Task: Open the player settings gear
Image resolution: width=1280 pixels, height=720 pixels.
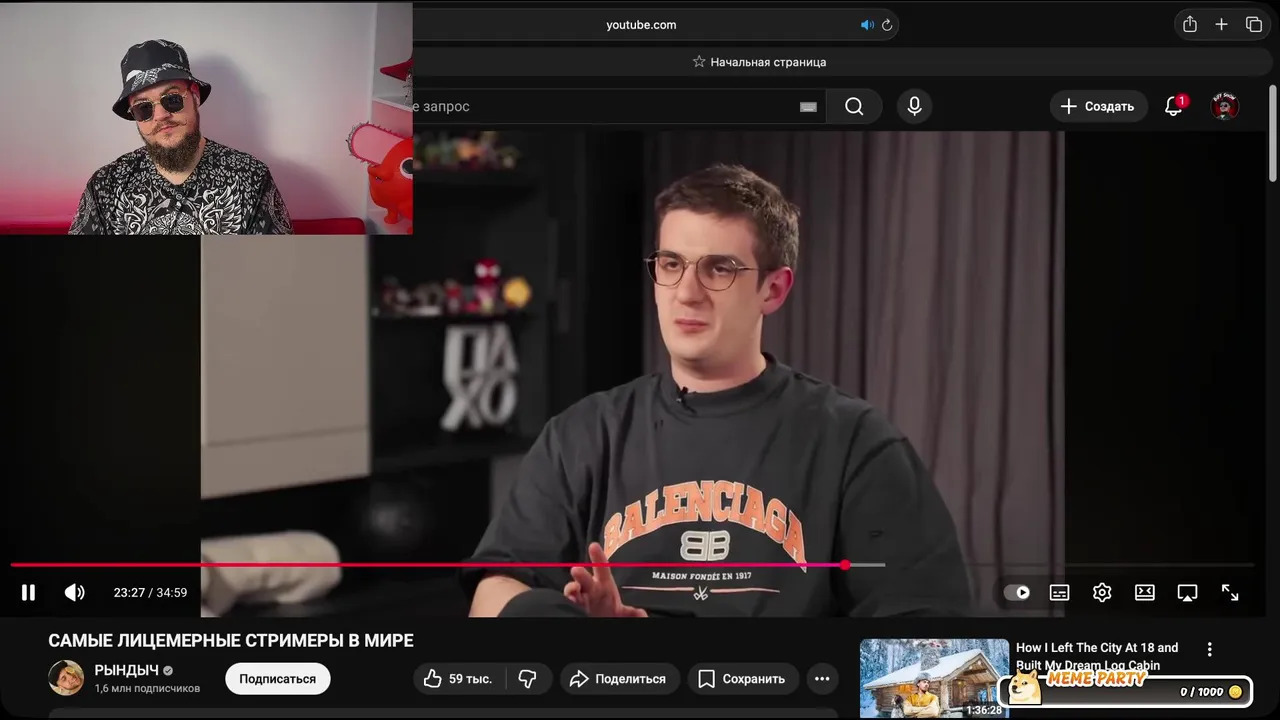Action: pos(1102,593)
